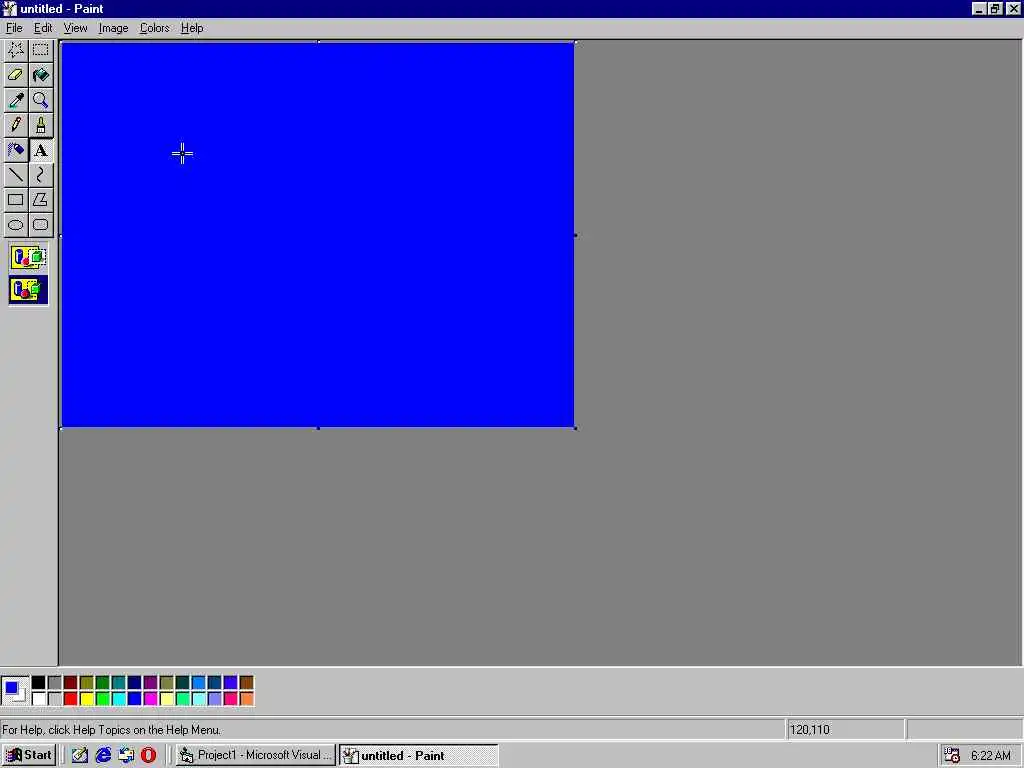Pick the maroon dark red swatch
Screen dimensions: 1024x768
coord(71,682)
